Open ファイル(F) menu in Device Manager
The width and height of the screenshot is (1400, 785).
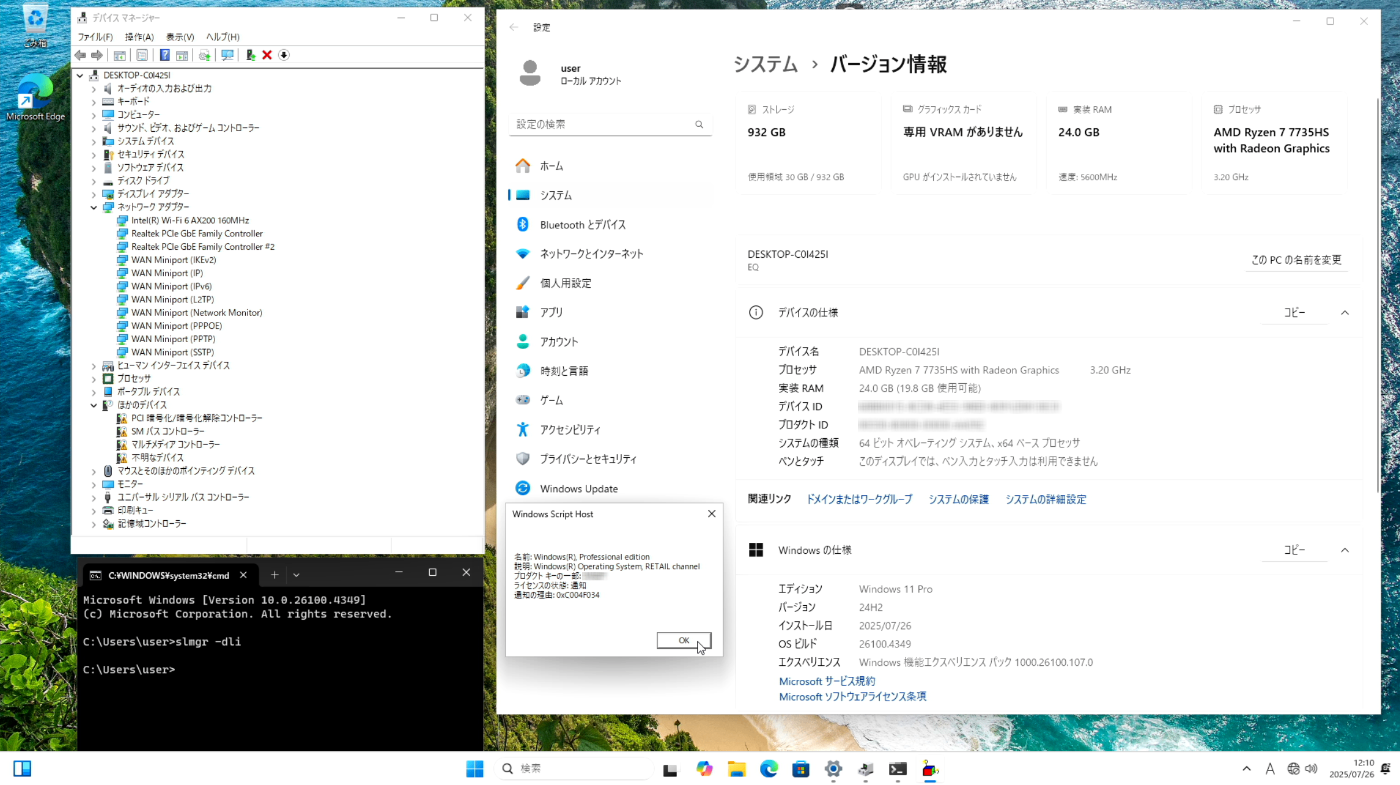[95, 37]
